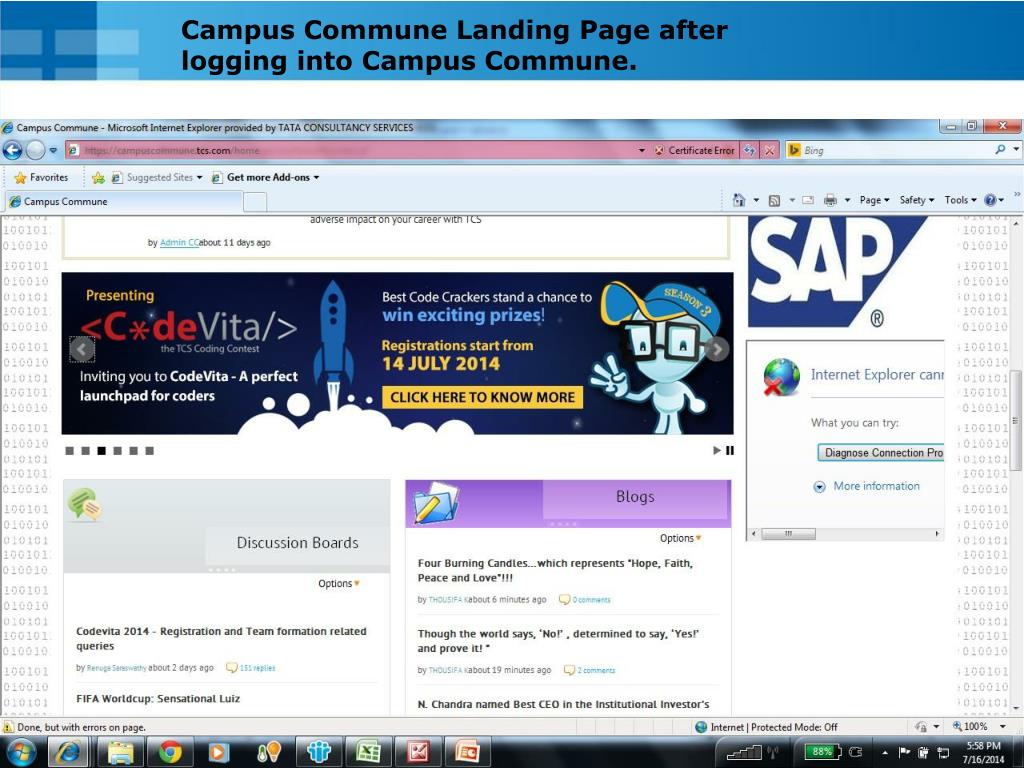
Task: Click Diagnose Connection Problems button
Action: [x=881, y=453]
